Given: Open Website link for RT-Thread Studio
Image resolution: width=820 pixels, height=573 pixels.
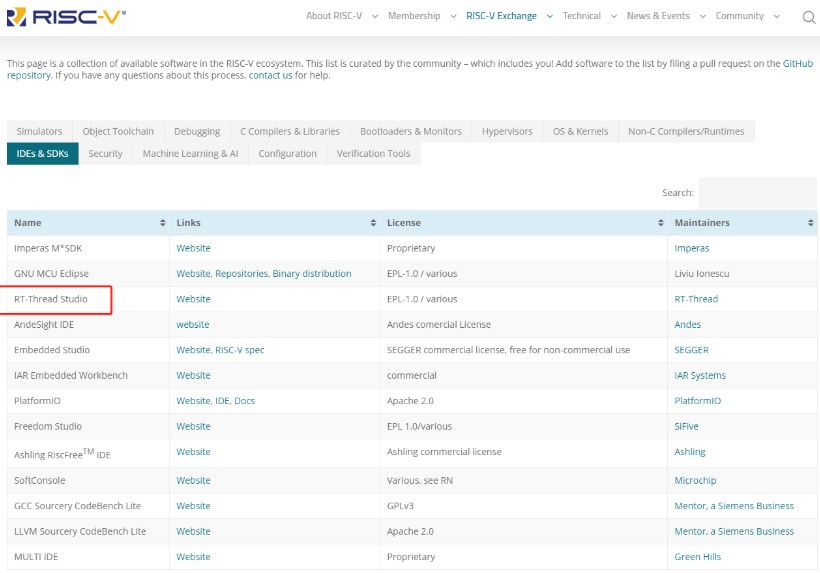Looking at the screenshot, I should (x=193, y=299).
